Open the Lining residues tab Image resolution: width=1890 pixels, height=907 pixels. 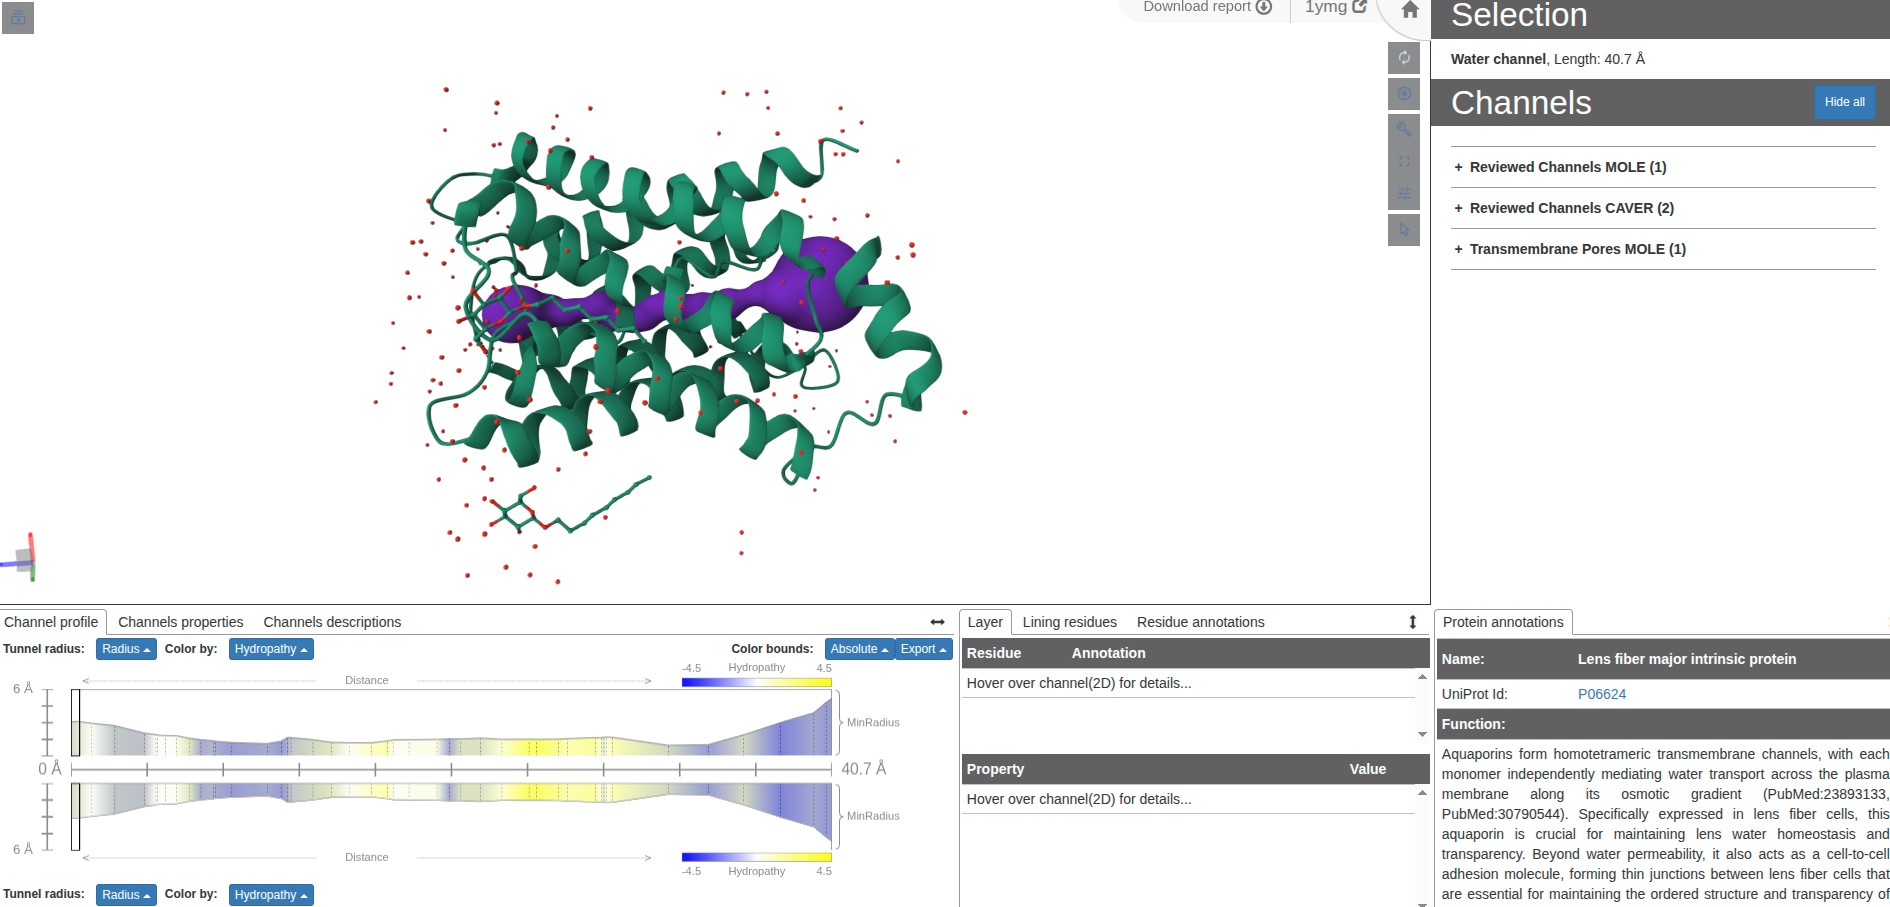[x=1069, y=622]
